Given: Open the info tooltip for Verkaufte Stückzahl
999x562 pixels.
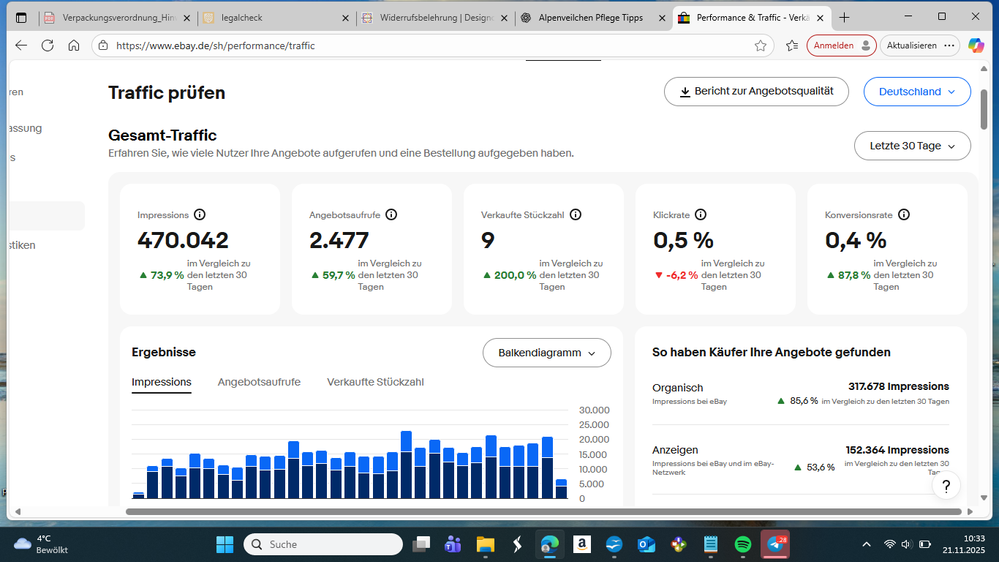Looking at the screenshot, I should tap(575, 215).
